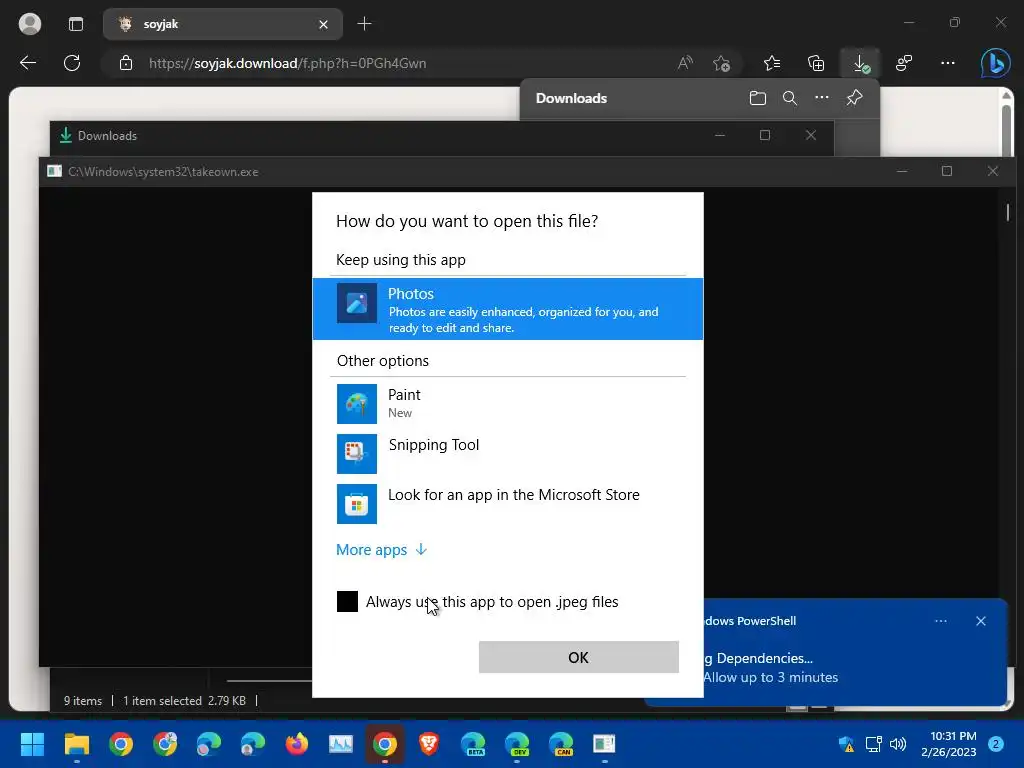The width and height of the screenshot is (1024, 768).
Task: Go back in the Edge browser
Action: click(x=28, y=63)
